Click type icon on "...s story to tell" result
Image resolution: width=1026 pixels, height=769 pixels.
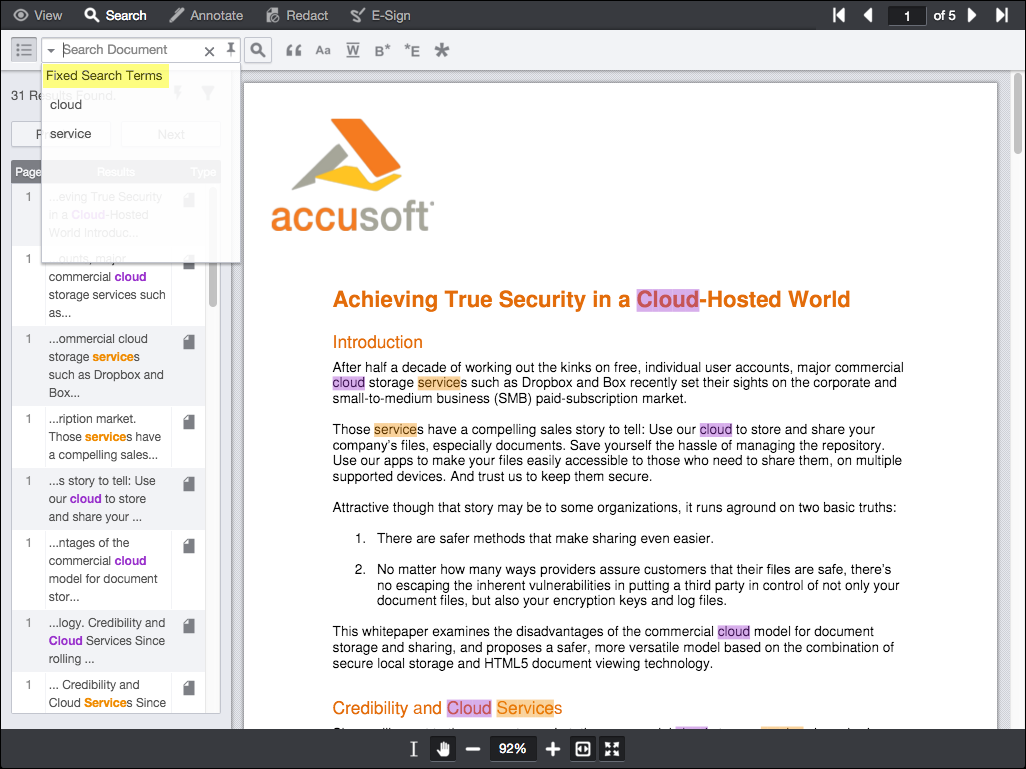pos(189,484)
